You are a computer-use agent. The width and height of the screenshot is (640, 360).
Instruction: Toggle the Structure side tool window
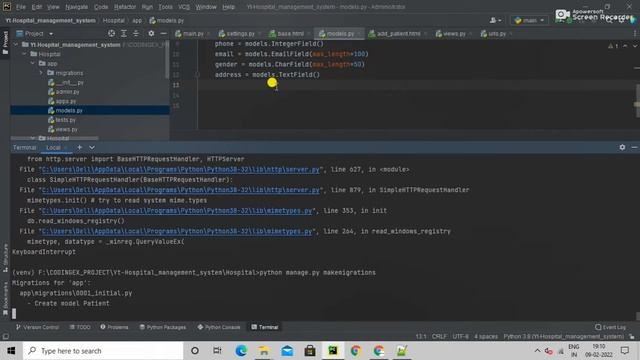pos(5,258)
